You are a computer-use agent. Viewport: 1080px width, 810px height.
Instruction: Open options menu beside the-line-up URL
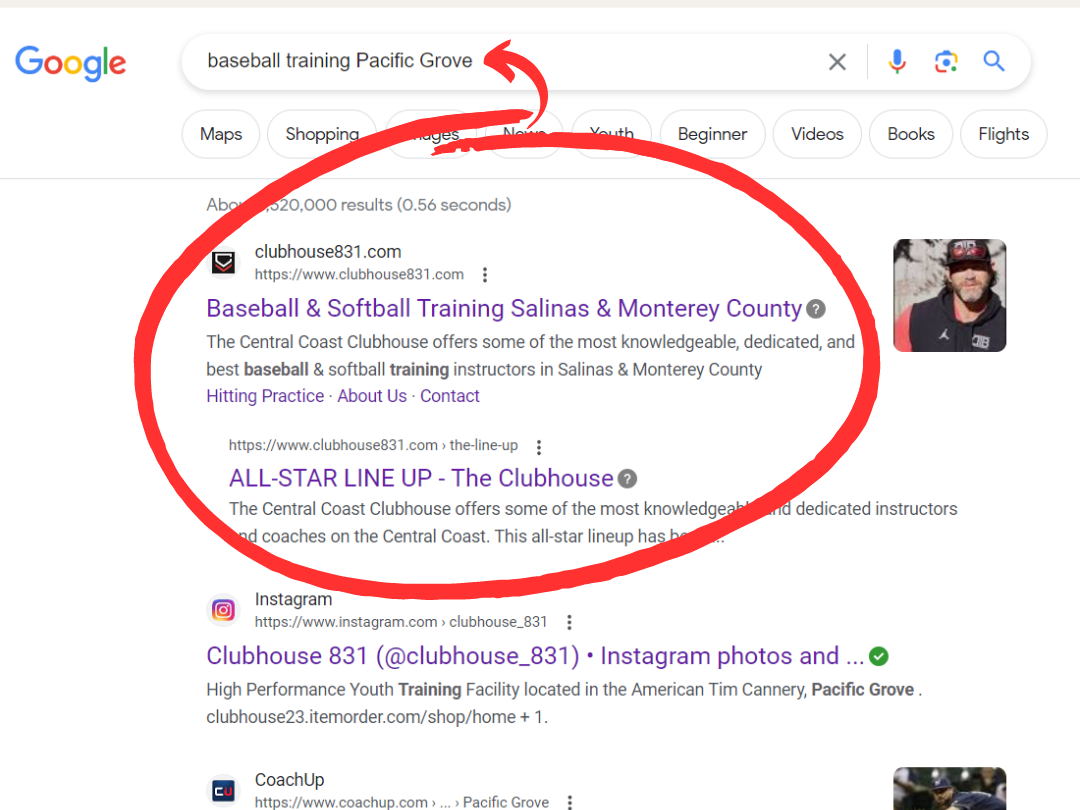[x=539, y=447]
